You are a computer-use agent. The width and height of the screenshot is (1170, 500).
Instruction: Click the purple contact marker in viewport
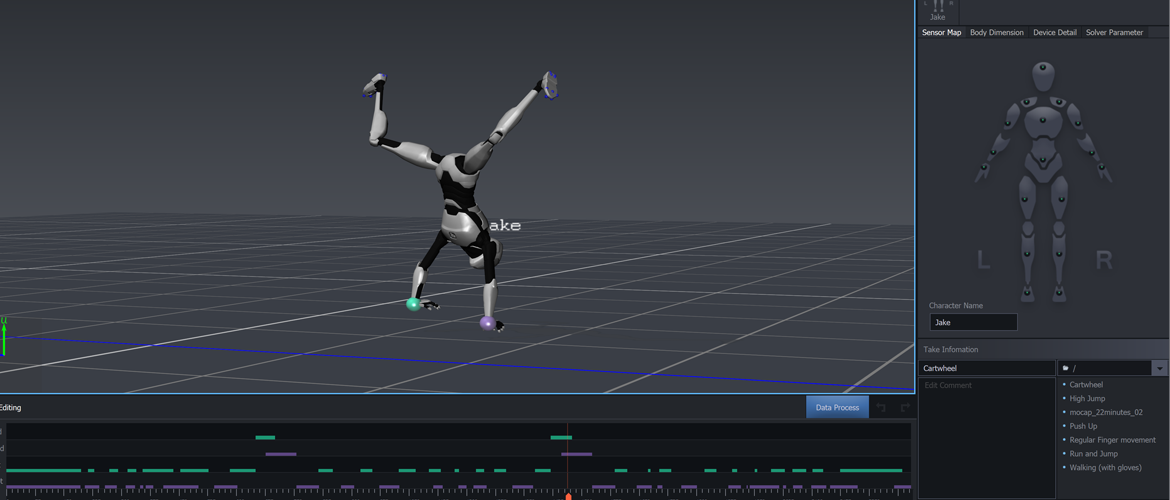(x=487, y=322)
